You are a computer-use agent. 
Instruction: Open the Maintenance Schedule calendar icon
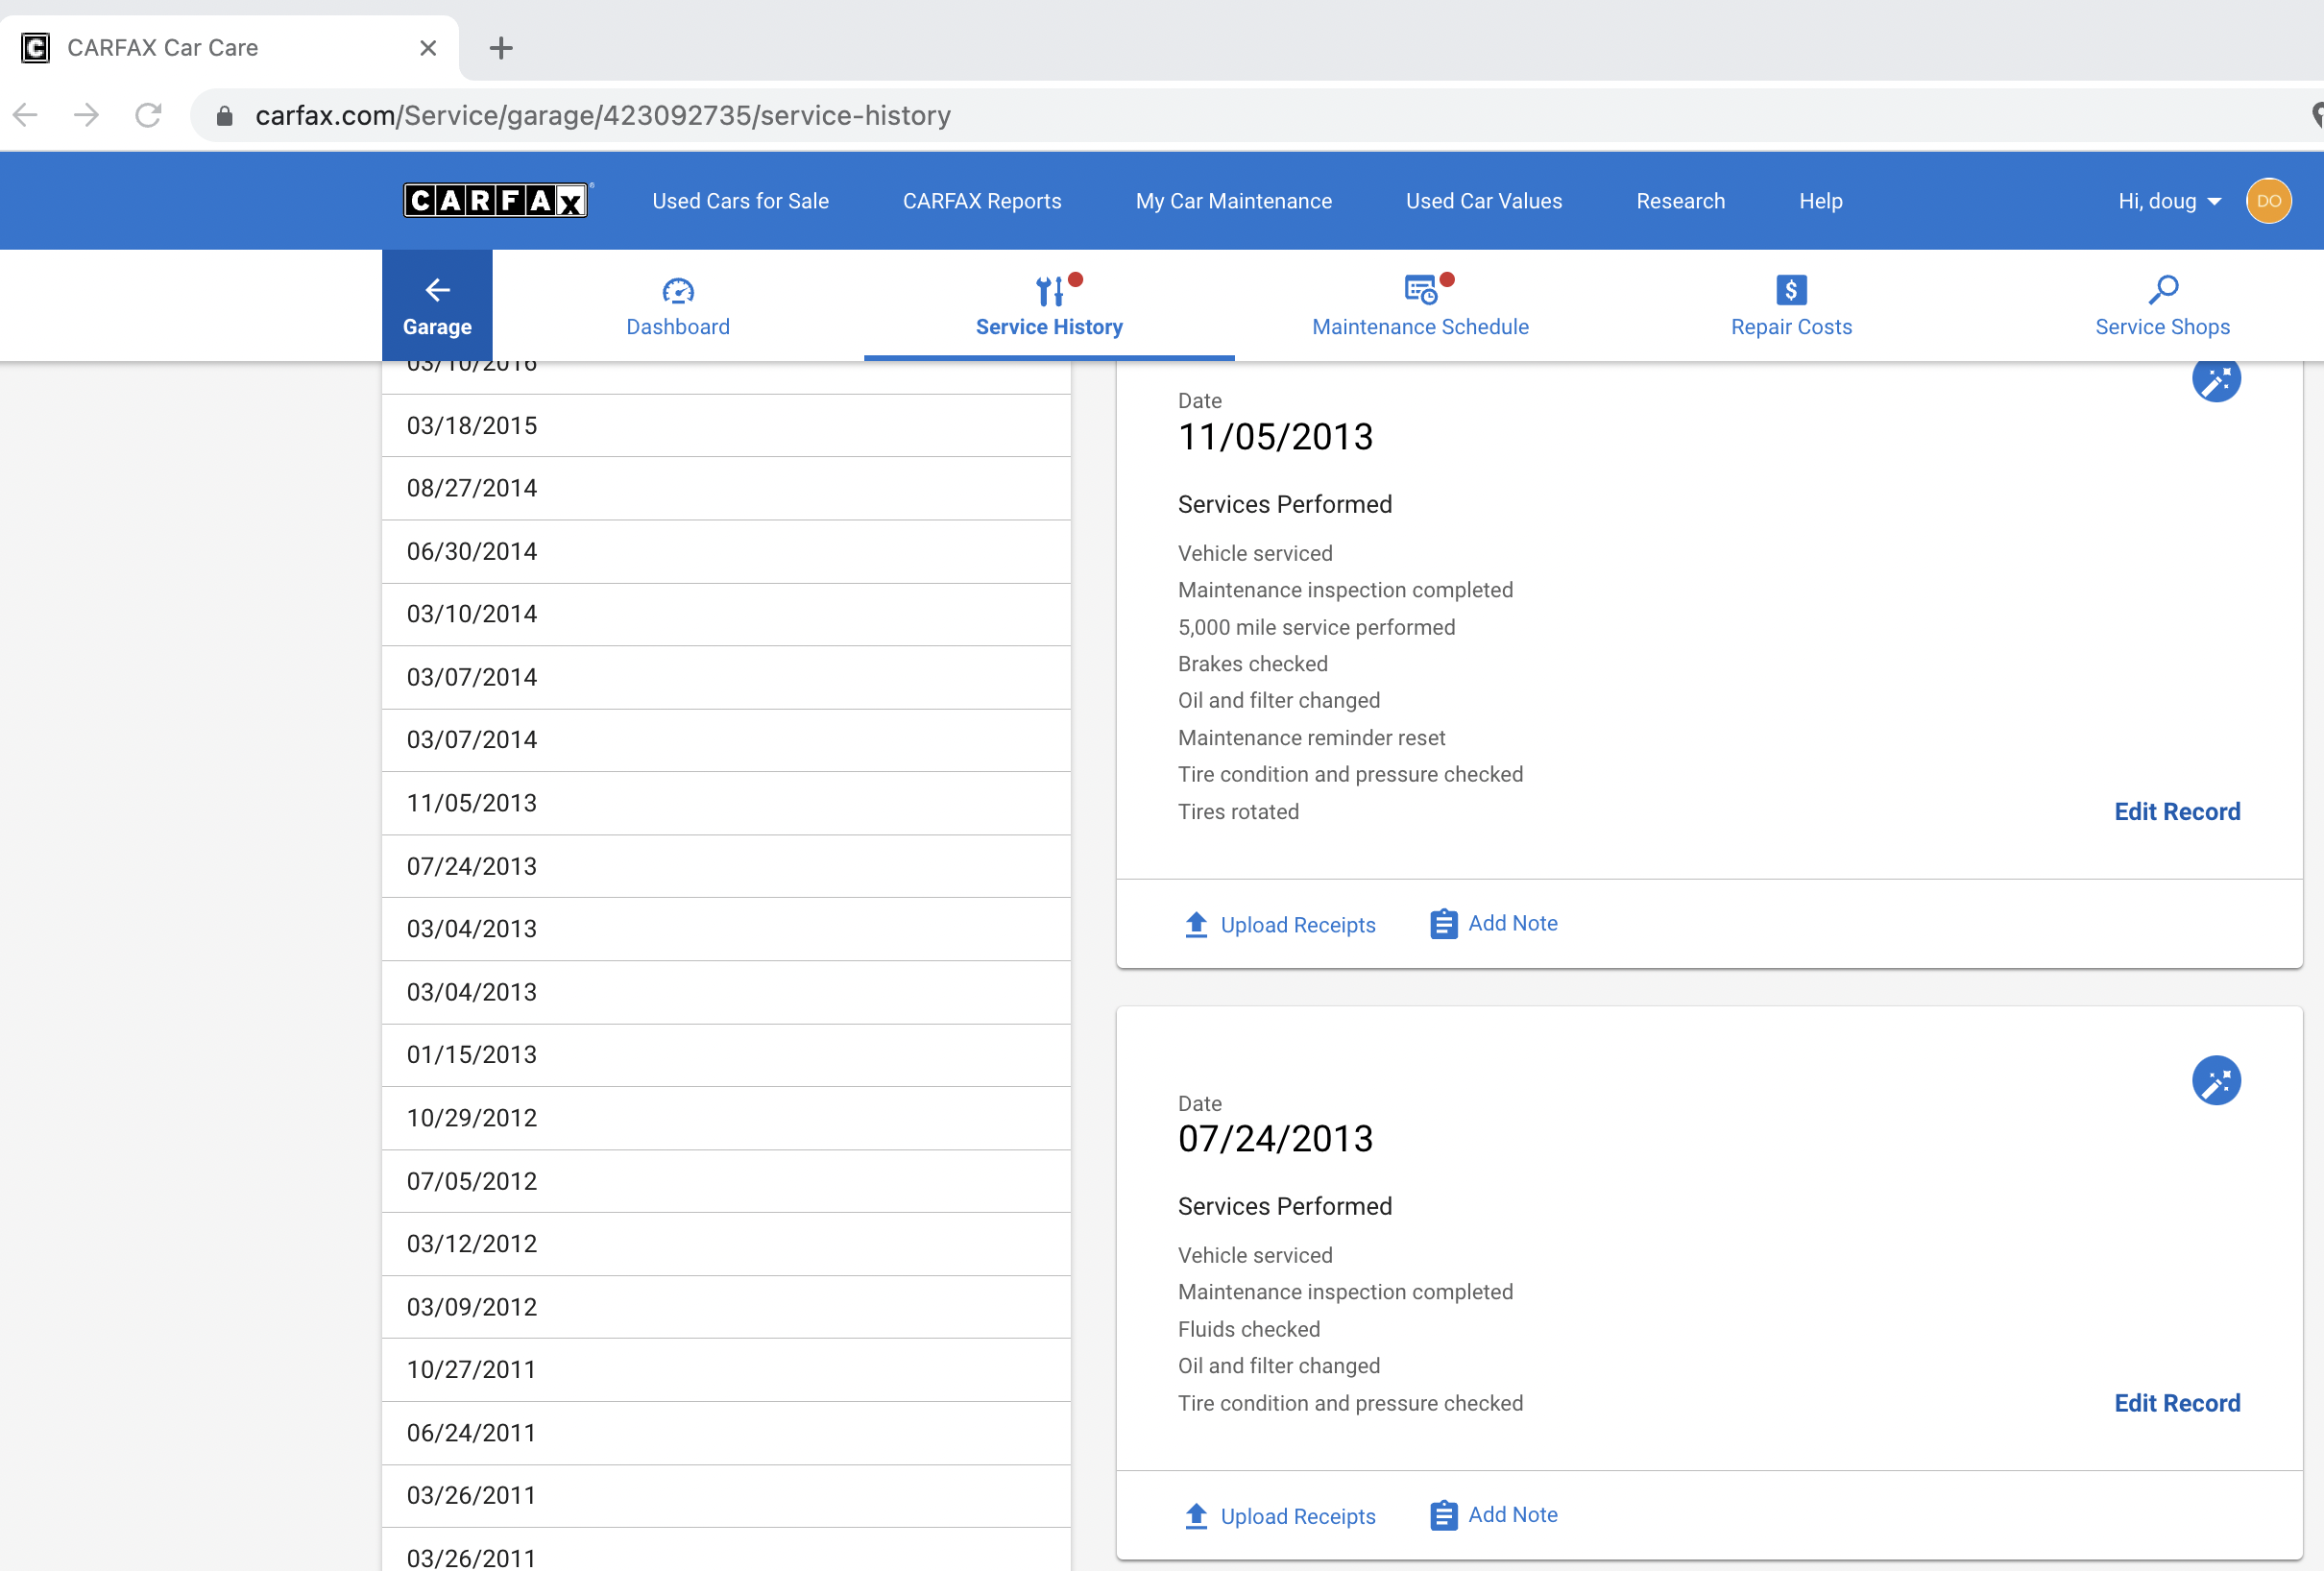[1420, 290]
